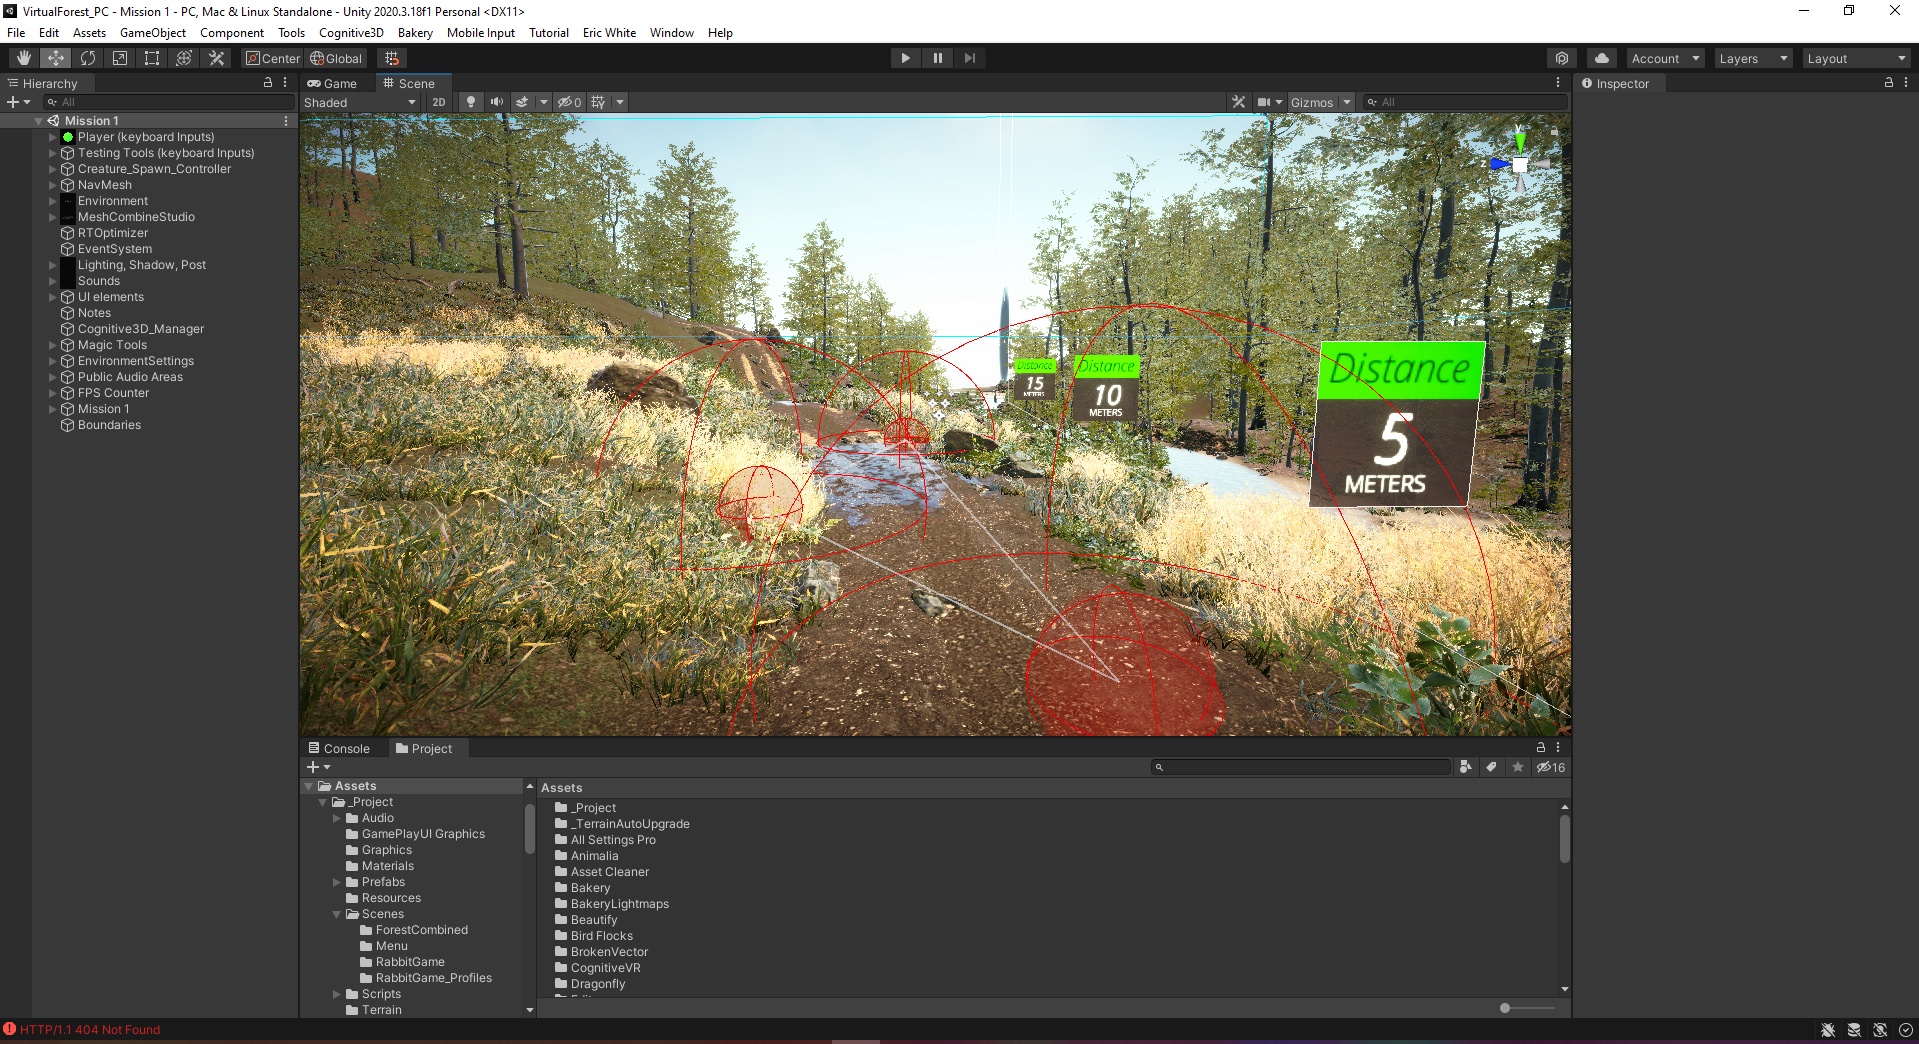Select the Rotate tool
The height and width of the screenshot is (1044, 1919).
88,58
